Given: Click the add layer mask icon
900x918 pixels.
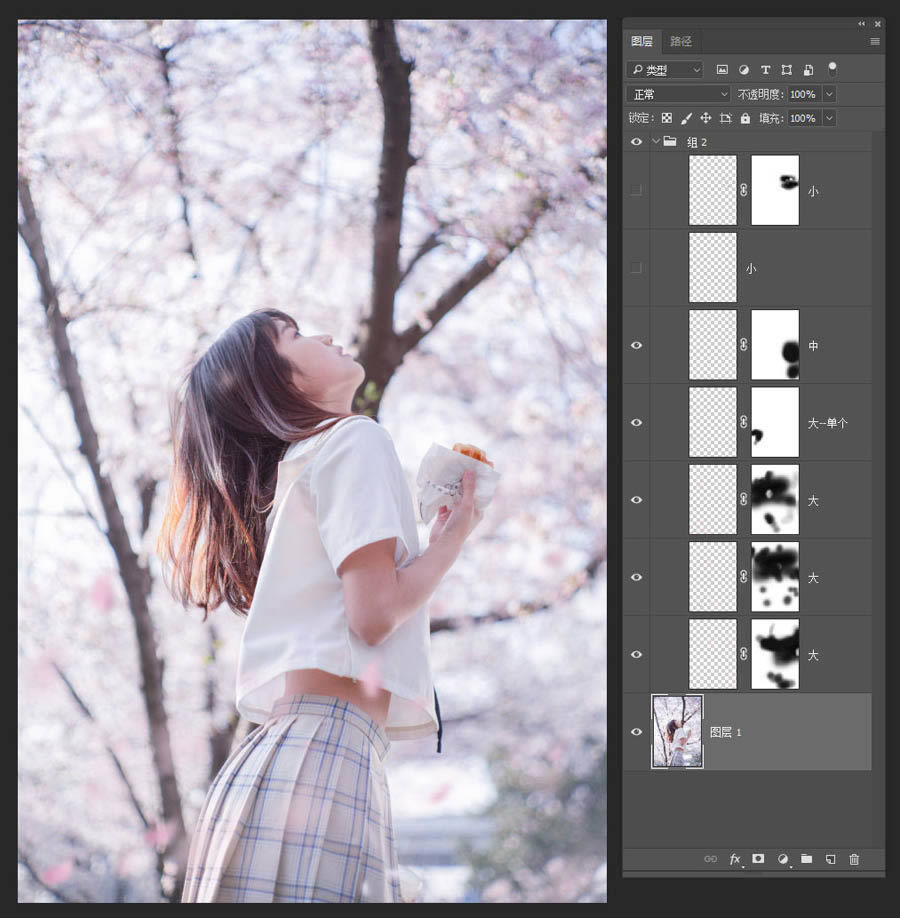Looking at the screenshot, I should [758, 859].
